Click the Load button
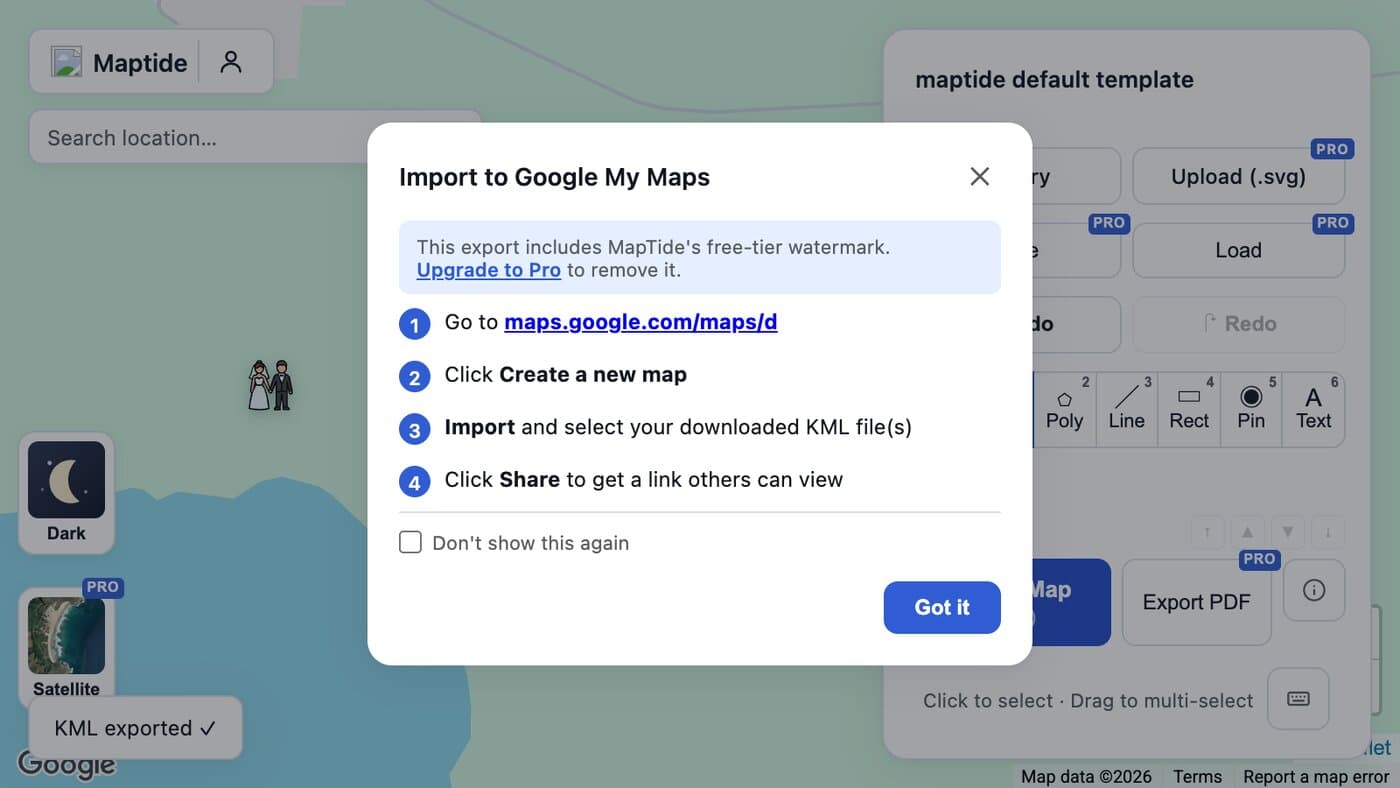 [1238, 250]
